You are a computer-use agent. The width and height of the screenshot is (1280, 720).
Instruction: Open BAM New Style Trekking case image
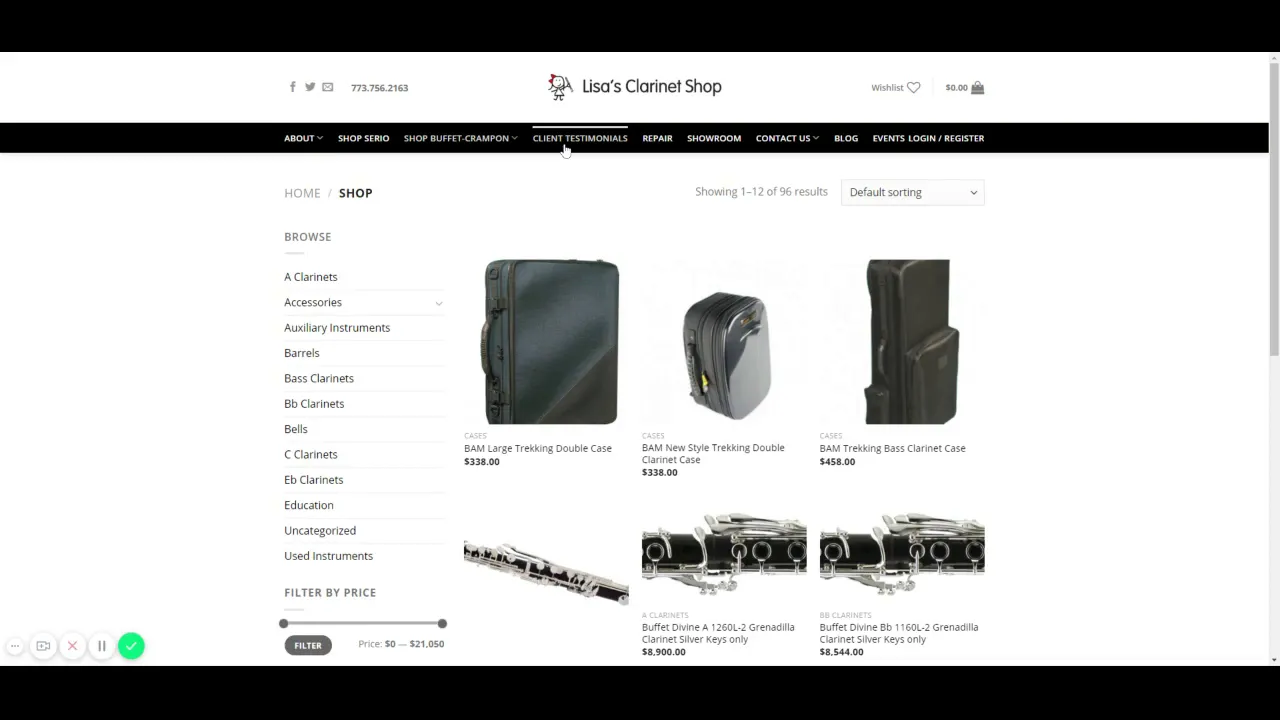(x=724, y=342)
